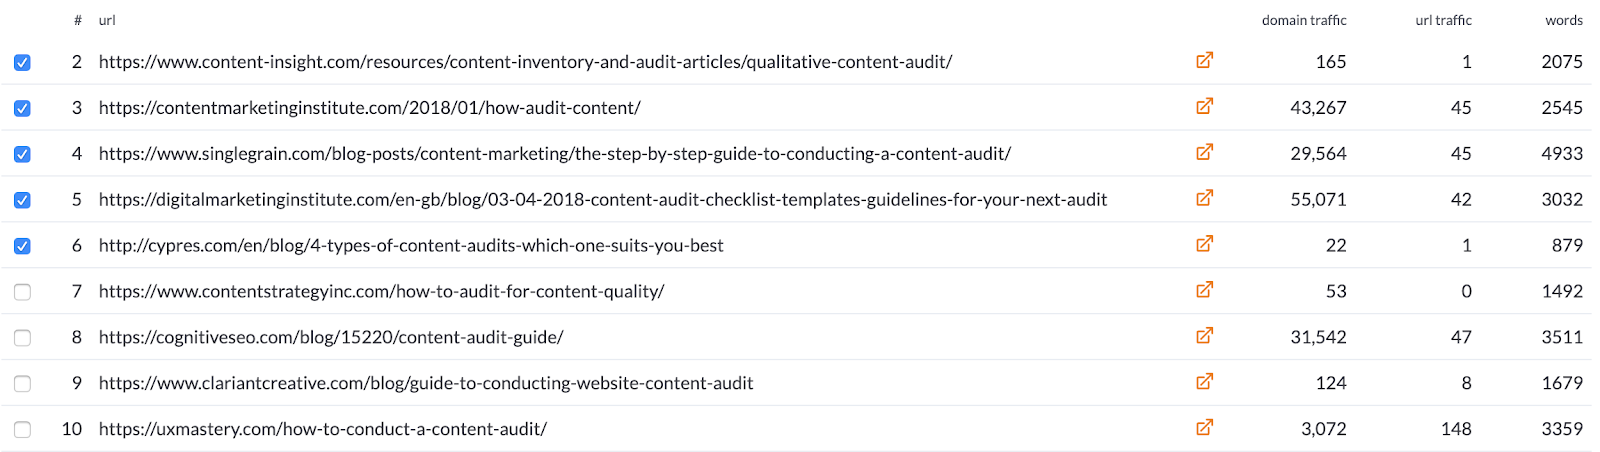
Task: Click the url column header
Action: click(107, 20)
